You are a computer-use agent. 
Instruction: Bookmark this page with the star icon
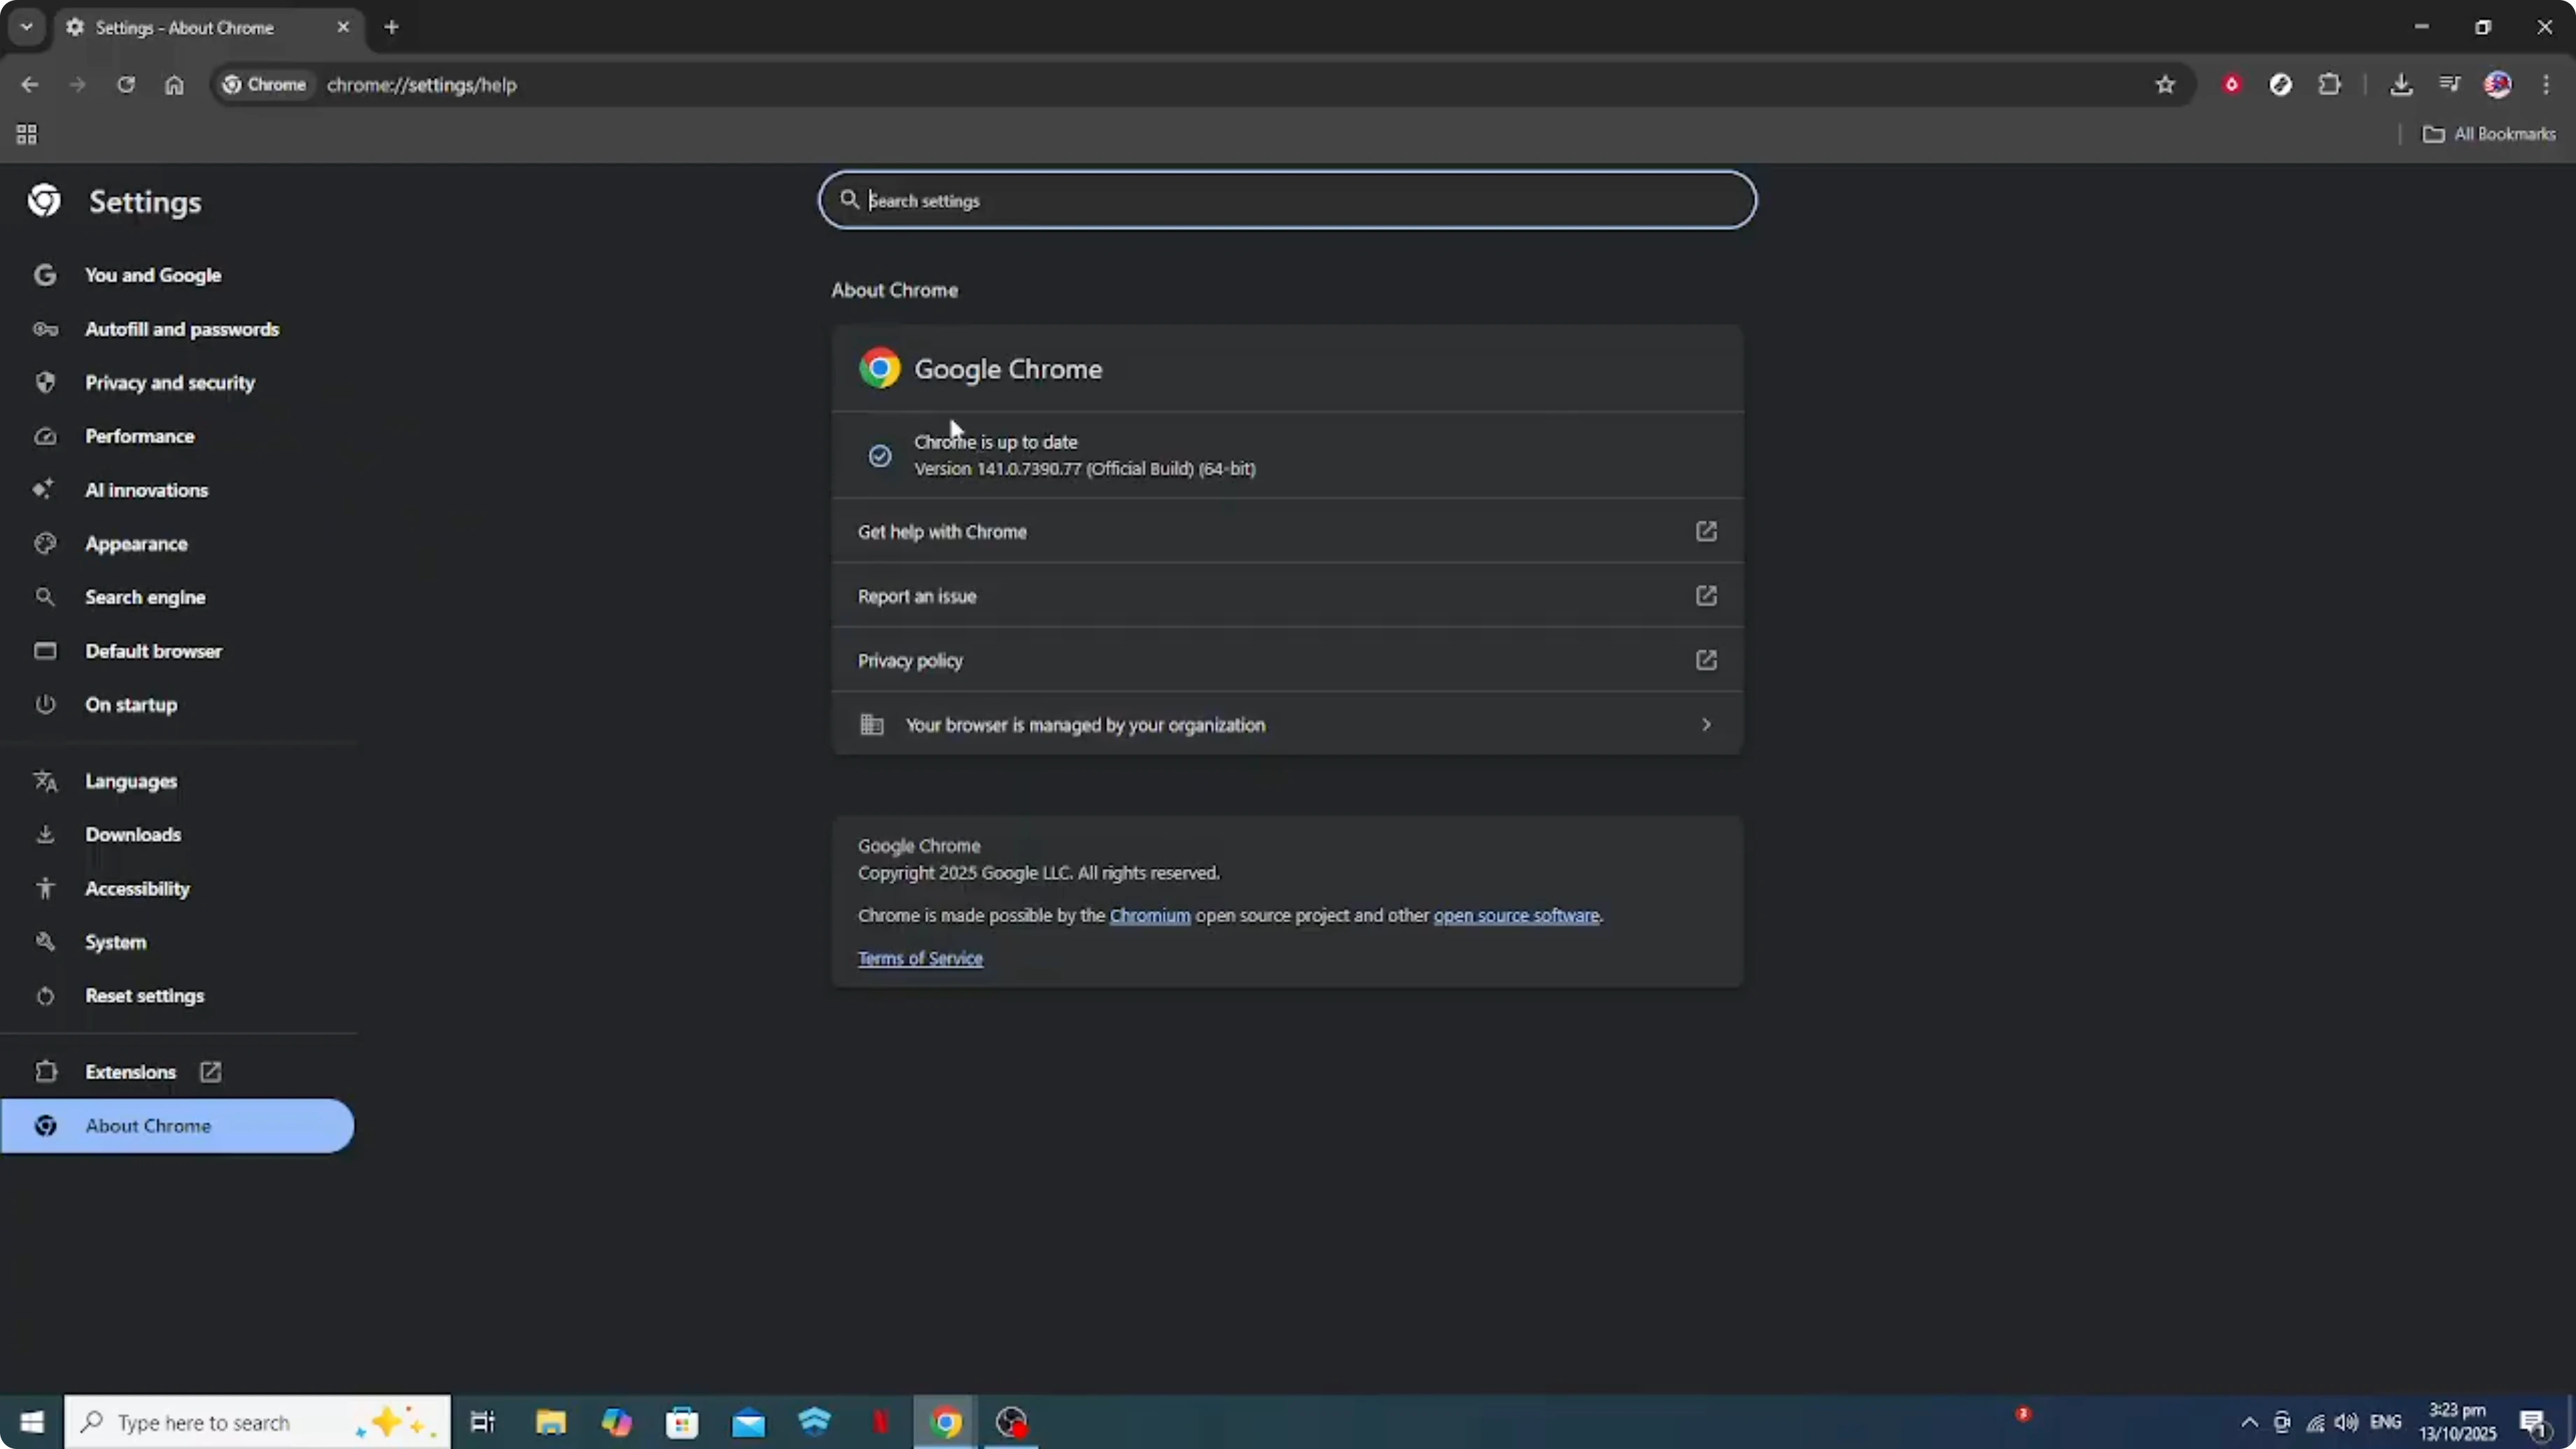2165,85
